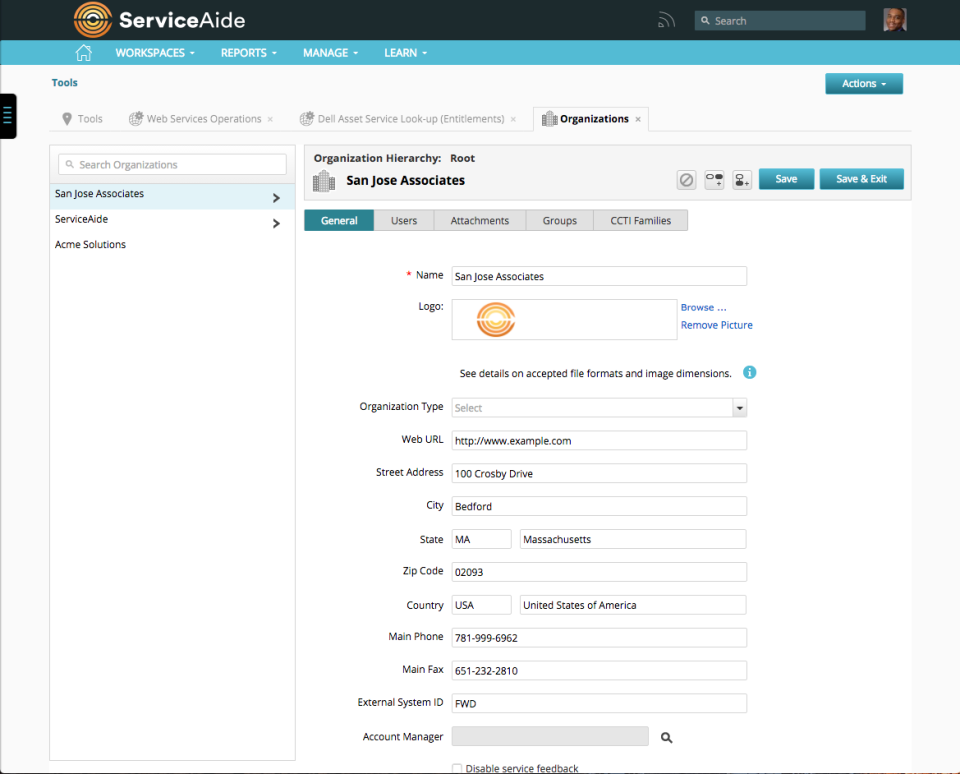Close the Dell Asset Service Look-up tab
Screen dimensions: 960x774
point(513,119)
